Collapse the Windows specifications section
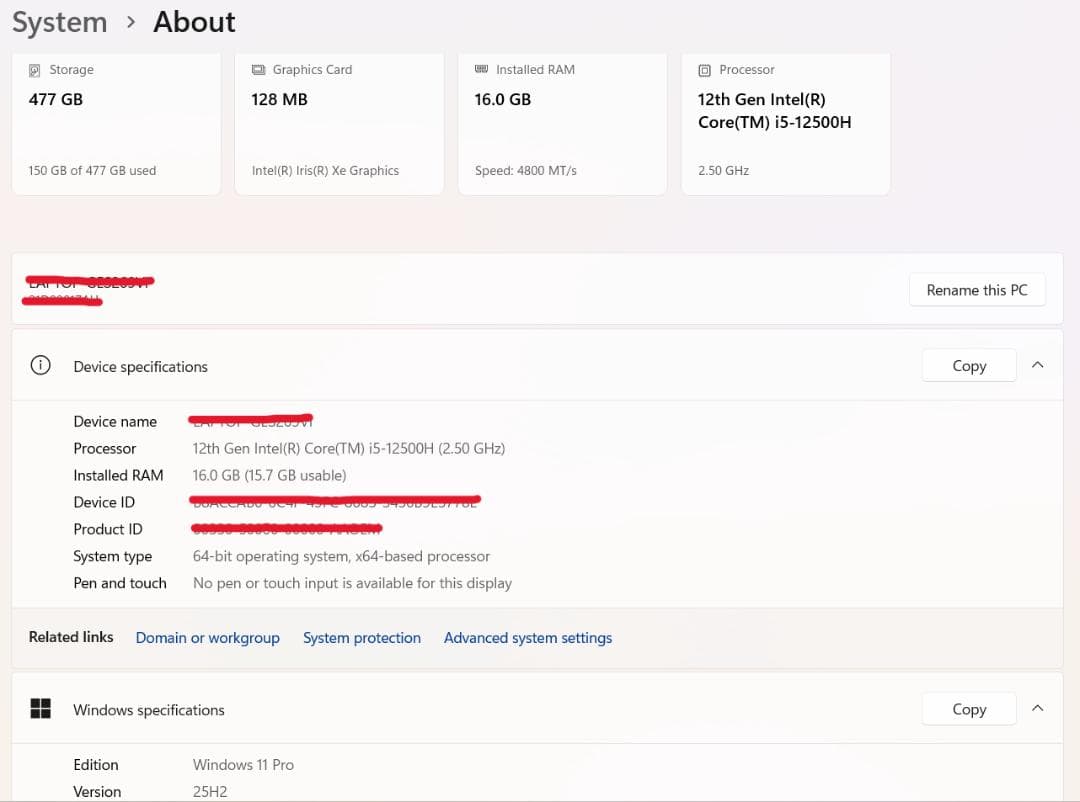 tap(1037, 708)
